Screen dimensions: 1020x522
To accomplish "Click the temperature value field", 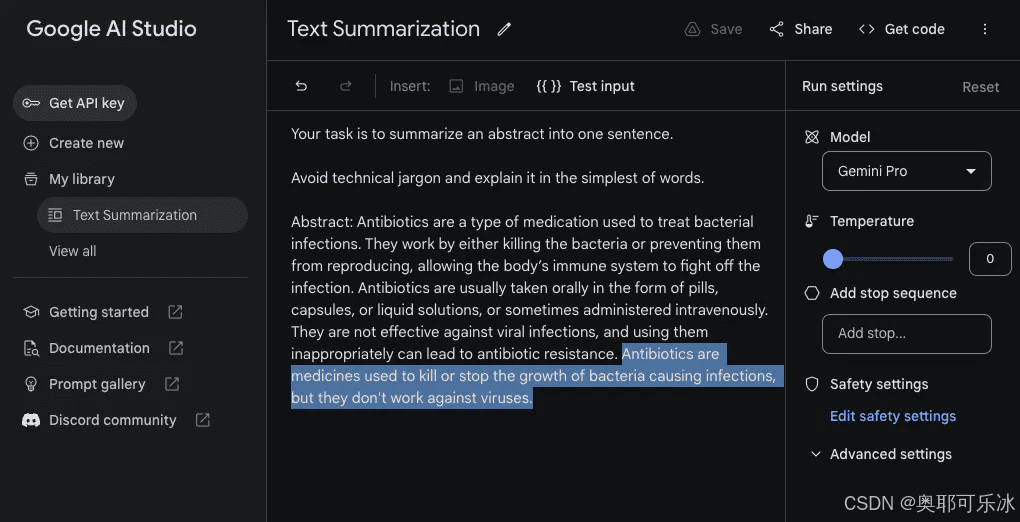I will [x=990, y=259].
